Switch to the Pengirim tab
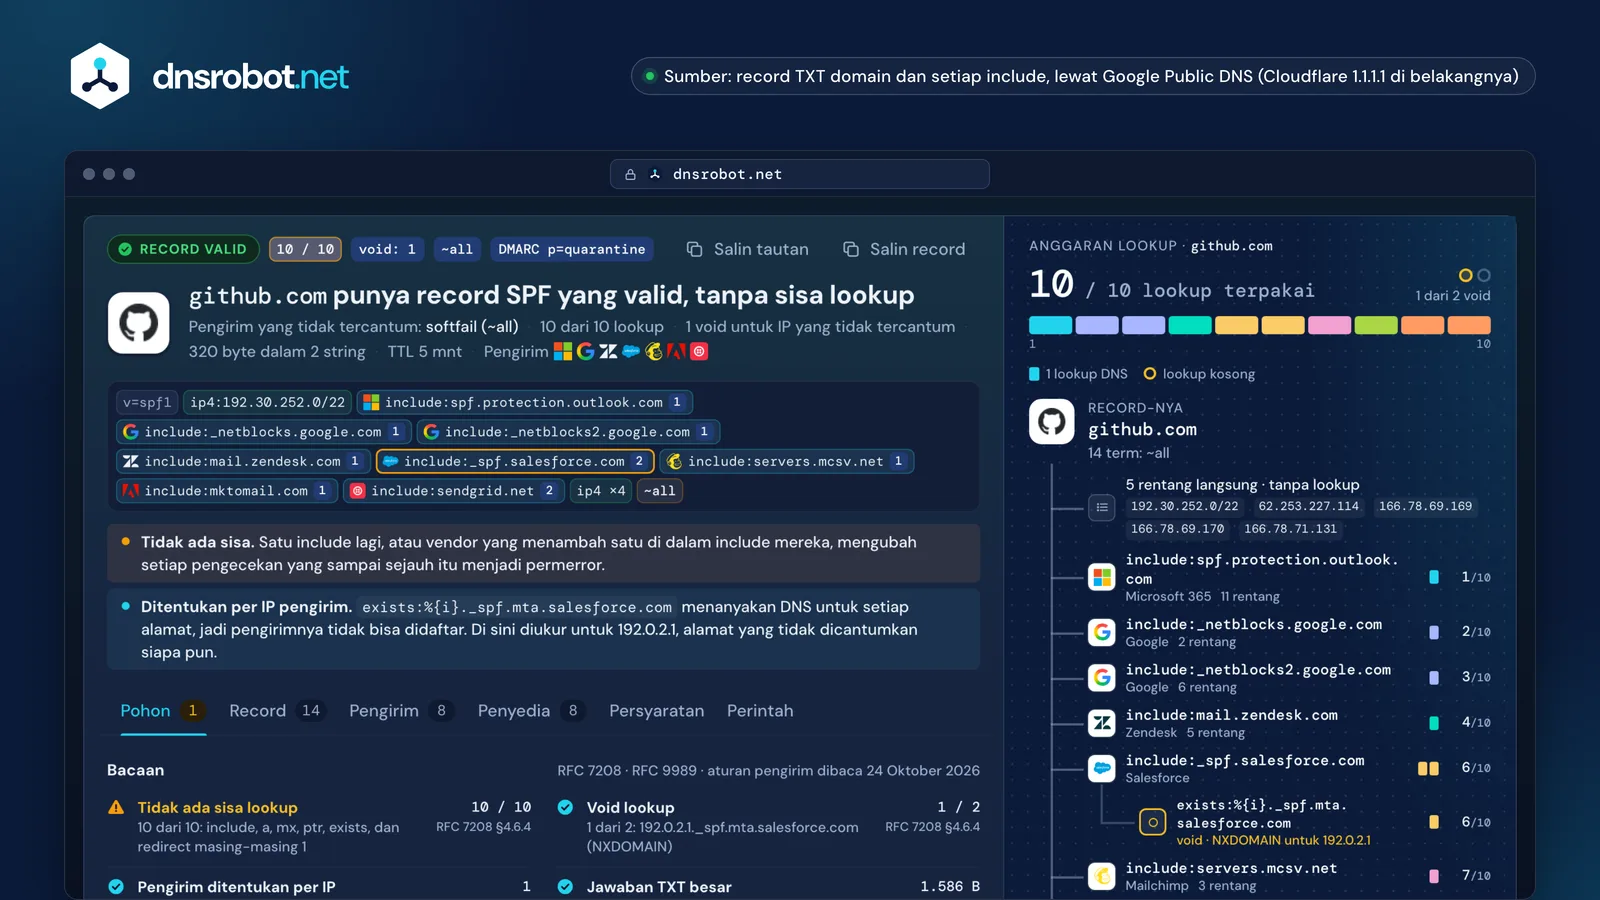This screenshot has width=1600, height=900. click(401, 711)
